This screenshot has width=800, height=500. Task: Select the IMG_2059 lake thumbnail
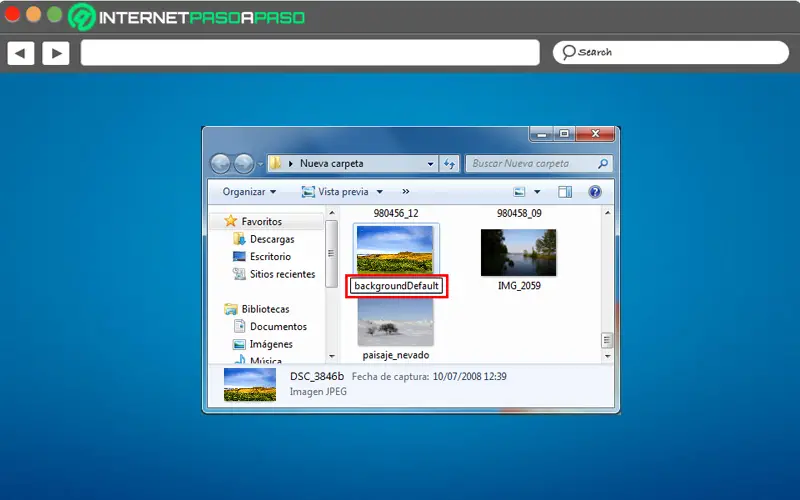pos(519,253)
